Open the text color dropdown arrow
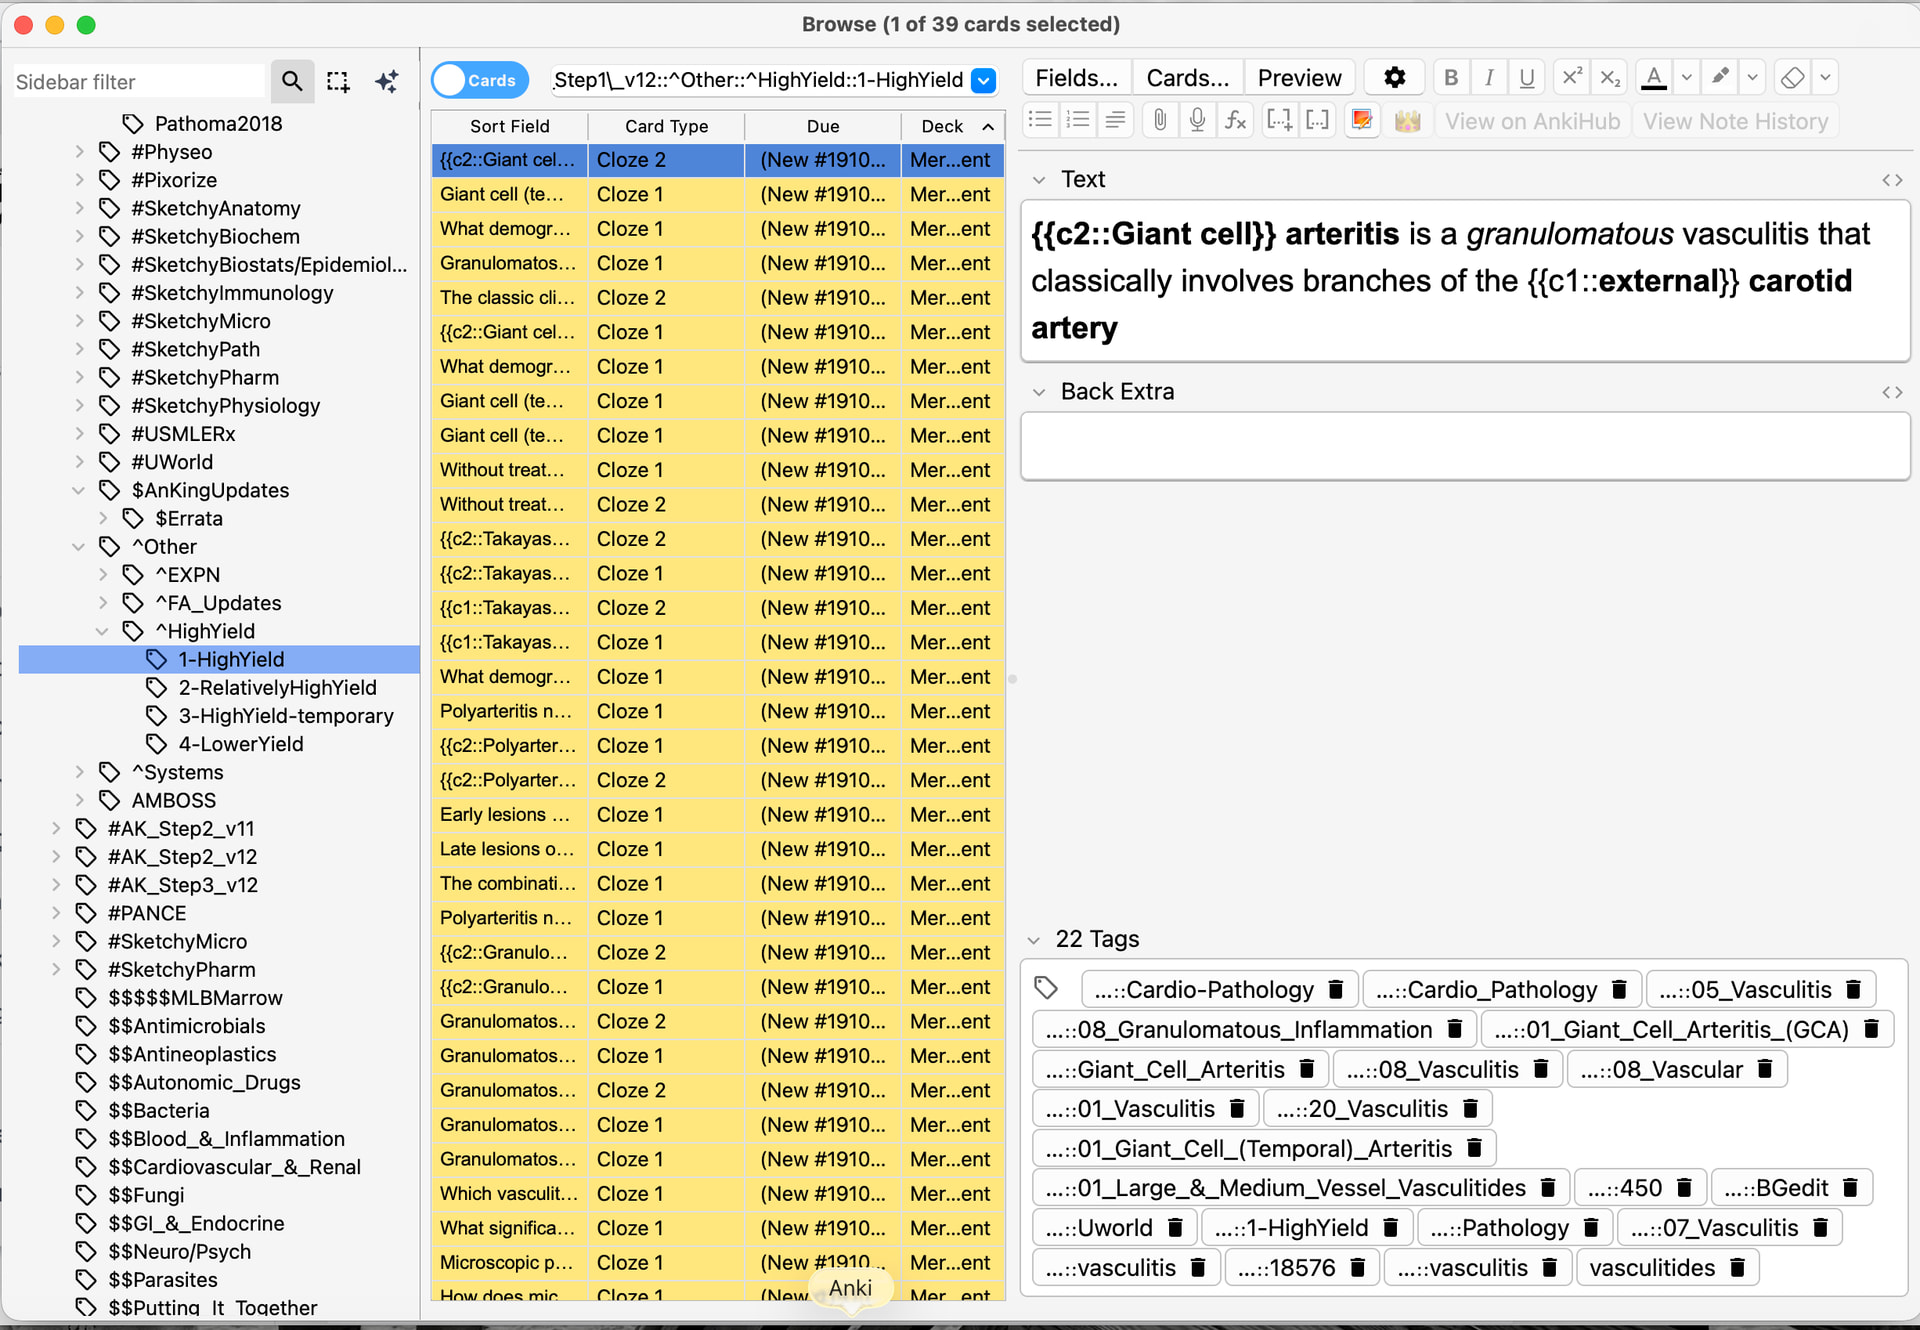 pos(1687,77)
